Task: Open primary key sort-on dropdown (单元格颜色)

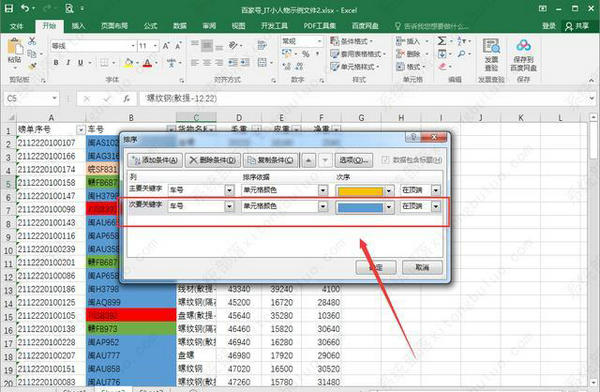Action: click(323, 190)
